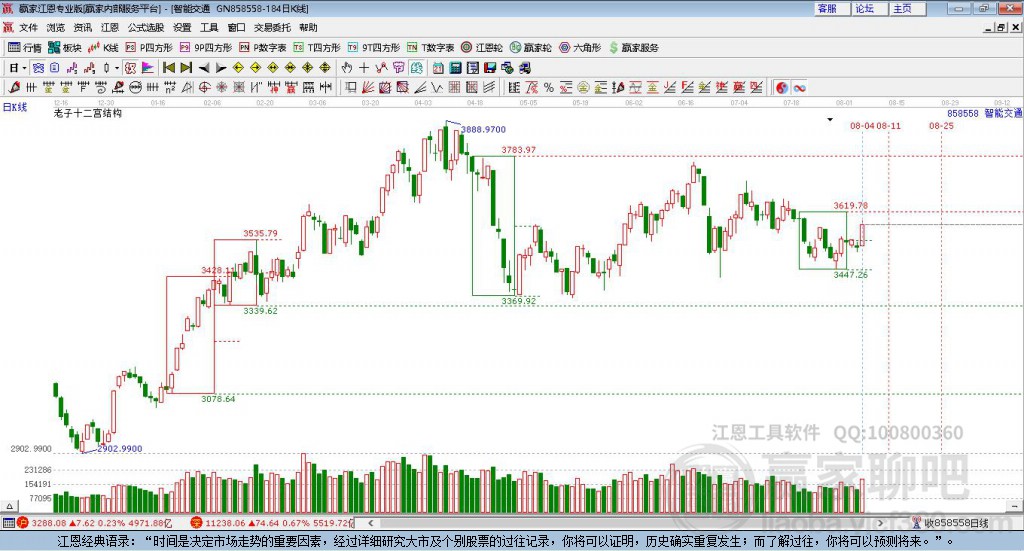
Task: Click the 08-04 date marker
Action: point(862,125)
